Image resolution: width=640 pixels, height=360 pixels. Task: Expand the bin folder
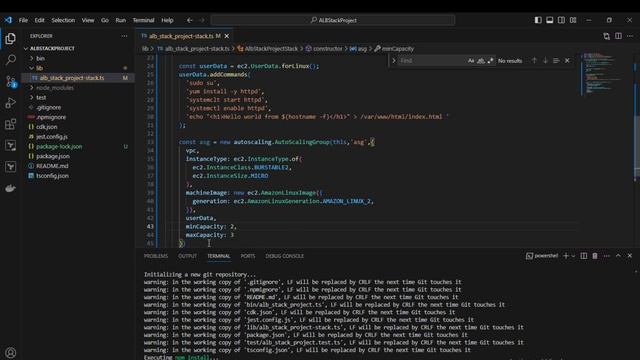pyautogui.click(x=40, y=58)
